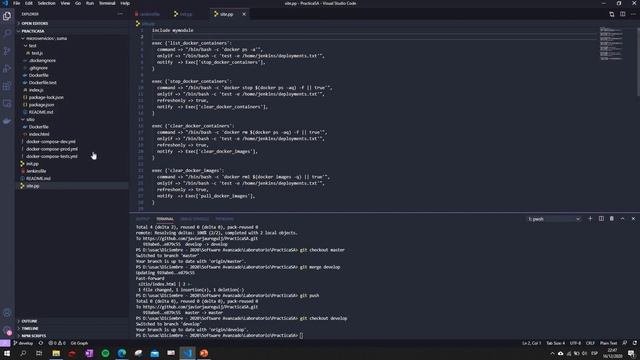This screenshot has height=360, width=640.
Task: Click Plain Text language mode
Action: 608,343
